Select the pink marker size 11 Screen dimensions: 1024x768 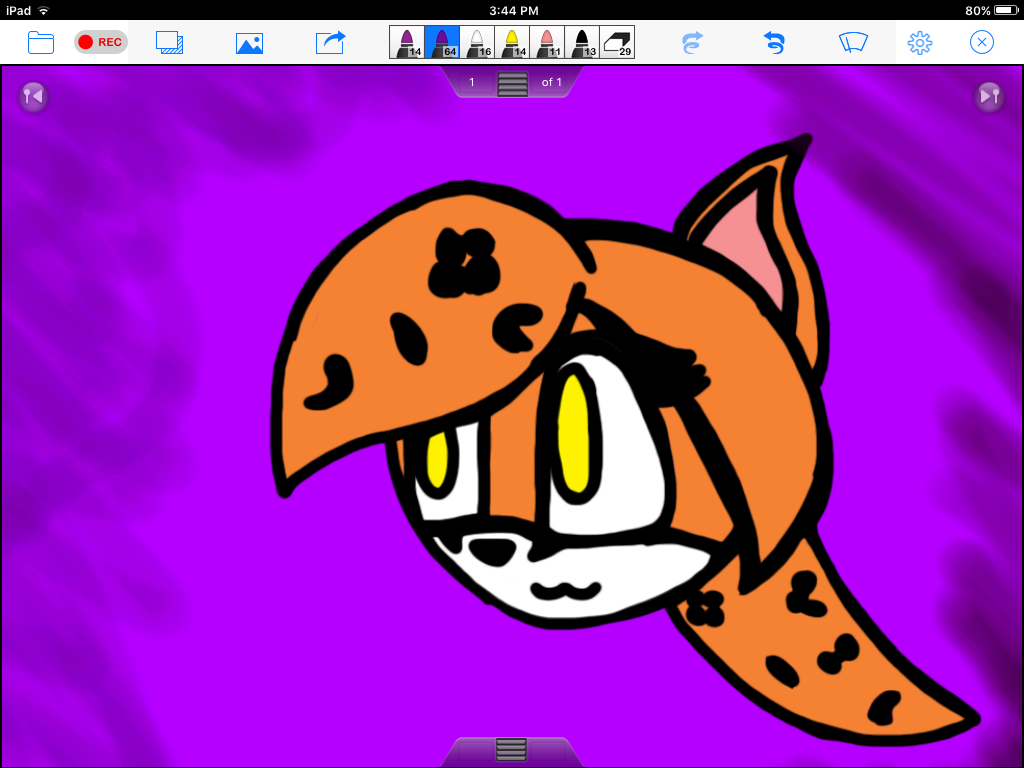point(547,42)
